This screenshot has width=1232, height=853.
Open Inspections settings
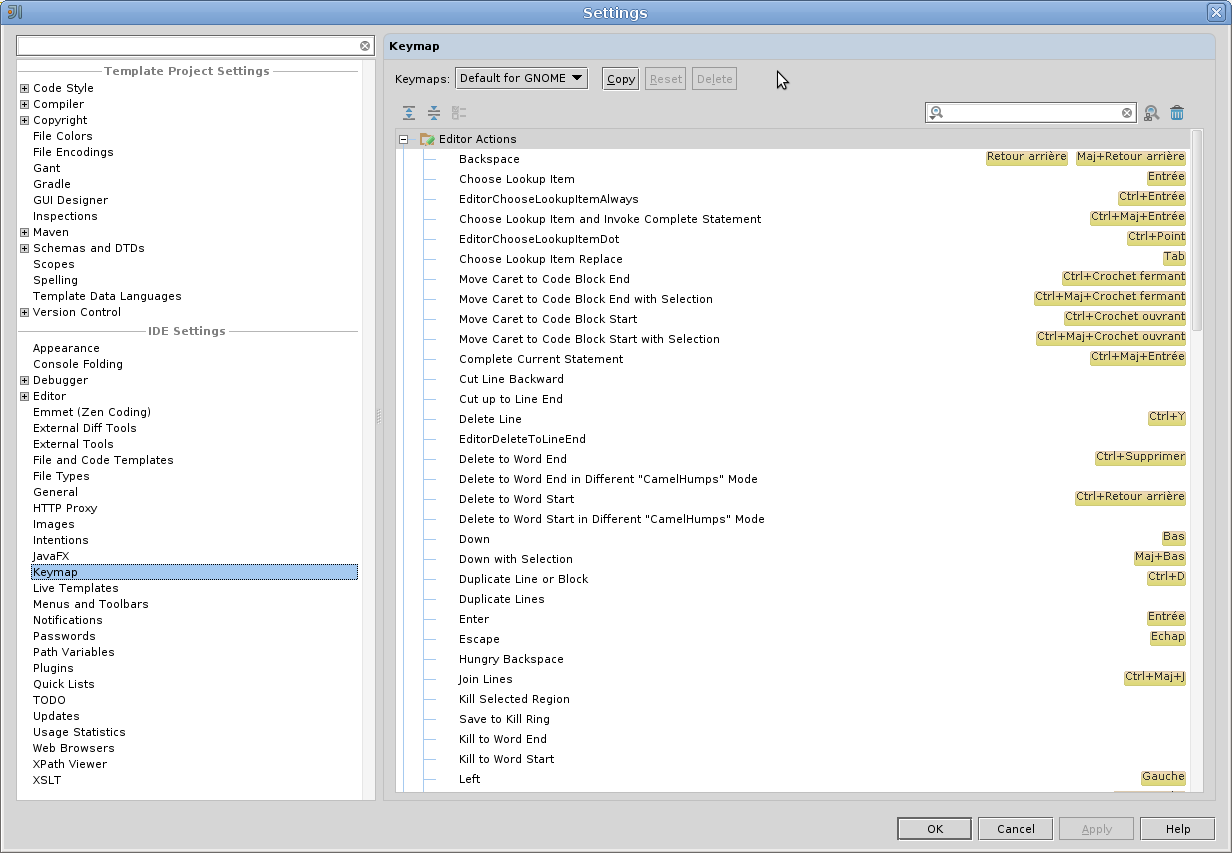[65, 216]
